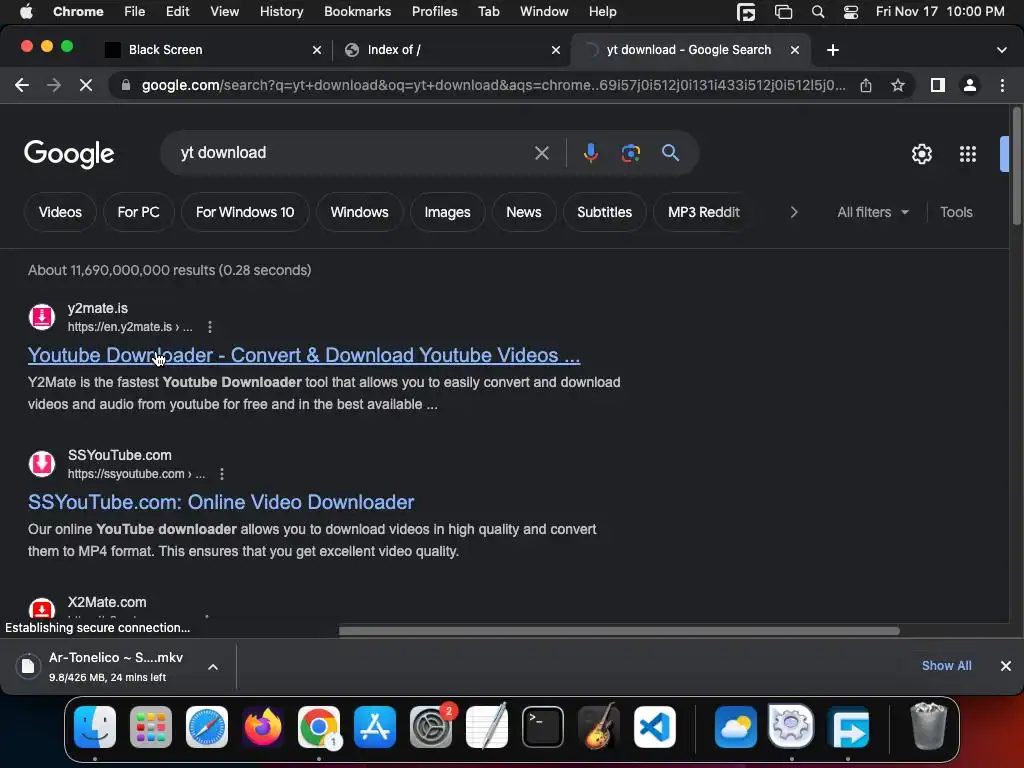
Task: Open App Store from the Dock
Action: coord(375,727)
